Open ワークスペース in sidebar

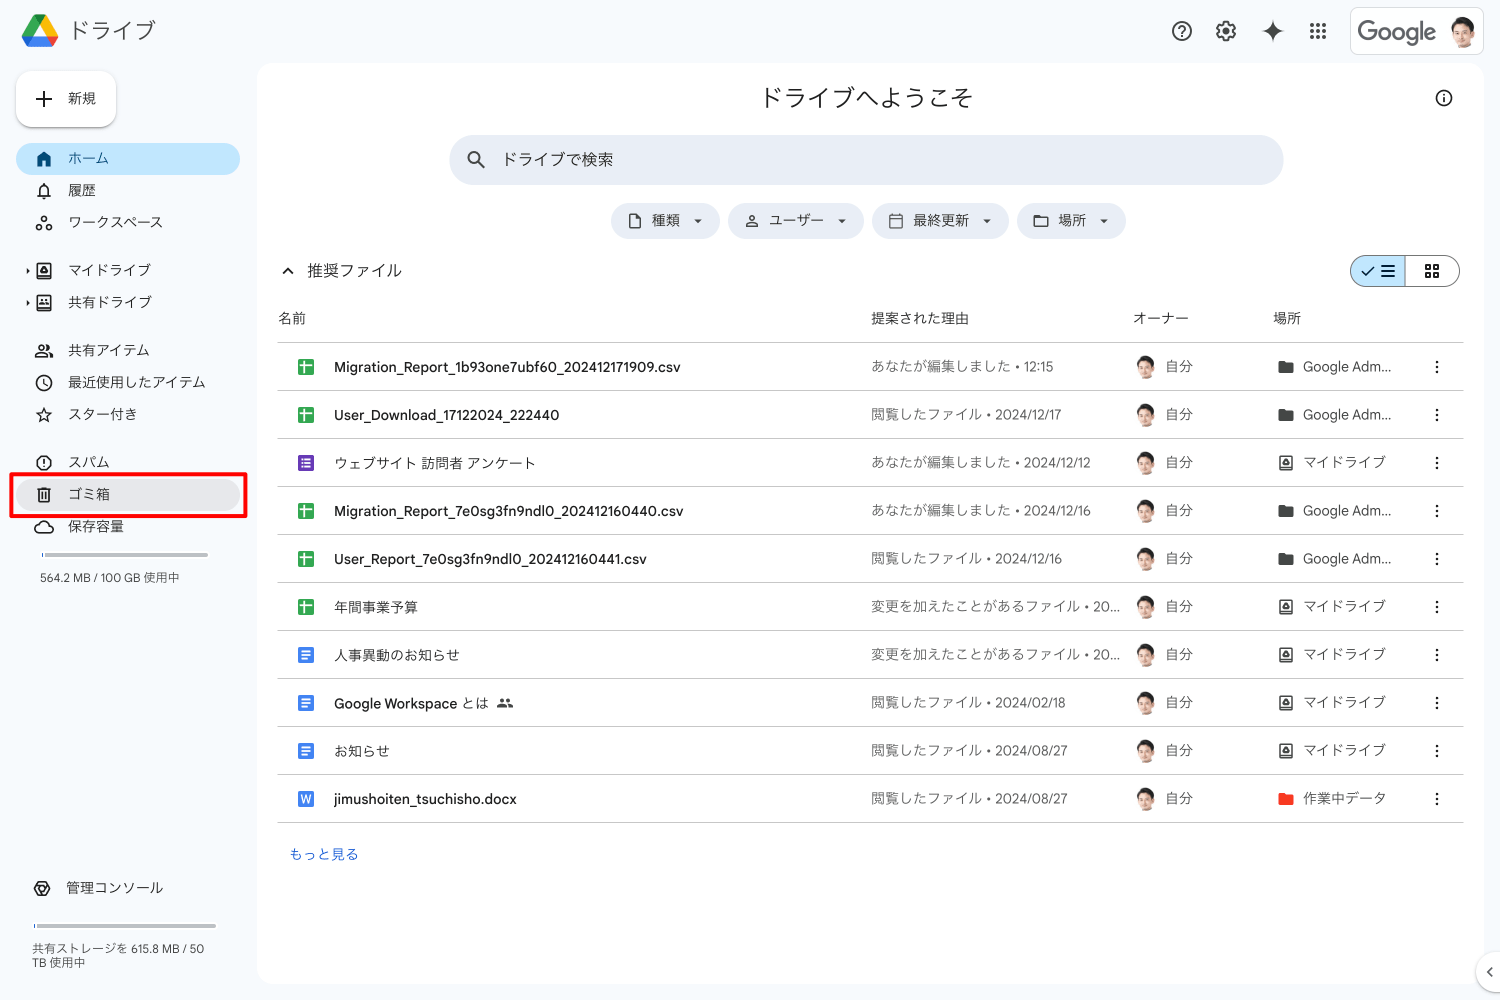[128, 223]
